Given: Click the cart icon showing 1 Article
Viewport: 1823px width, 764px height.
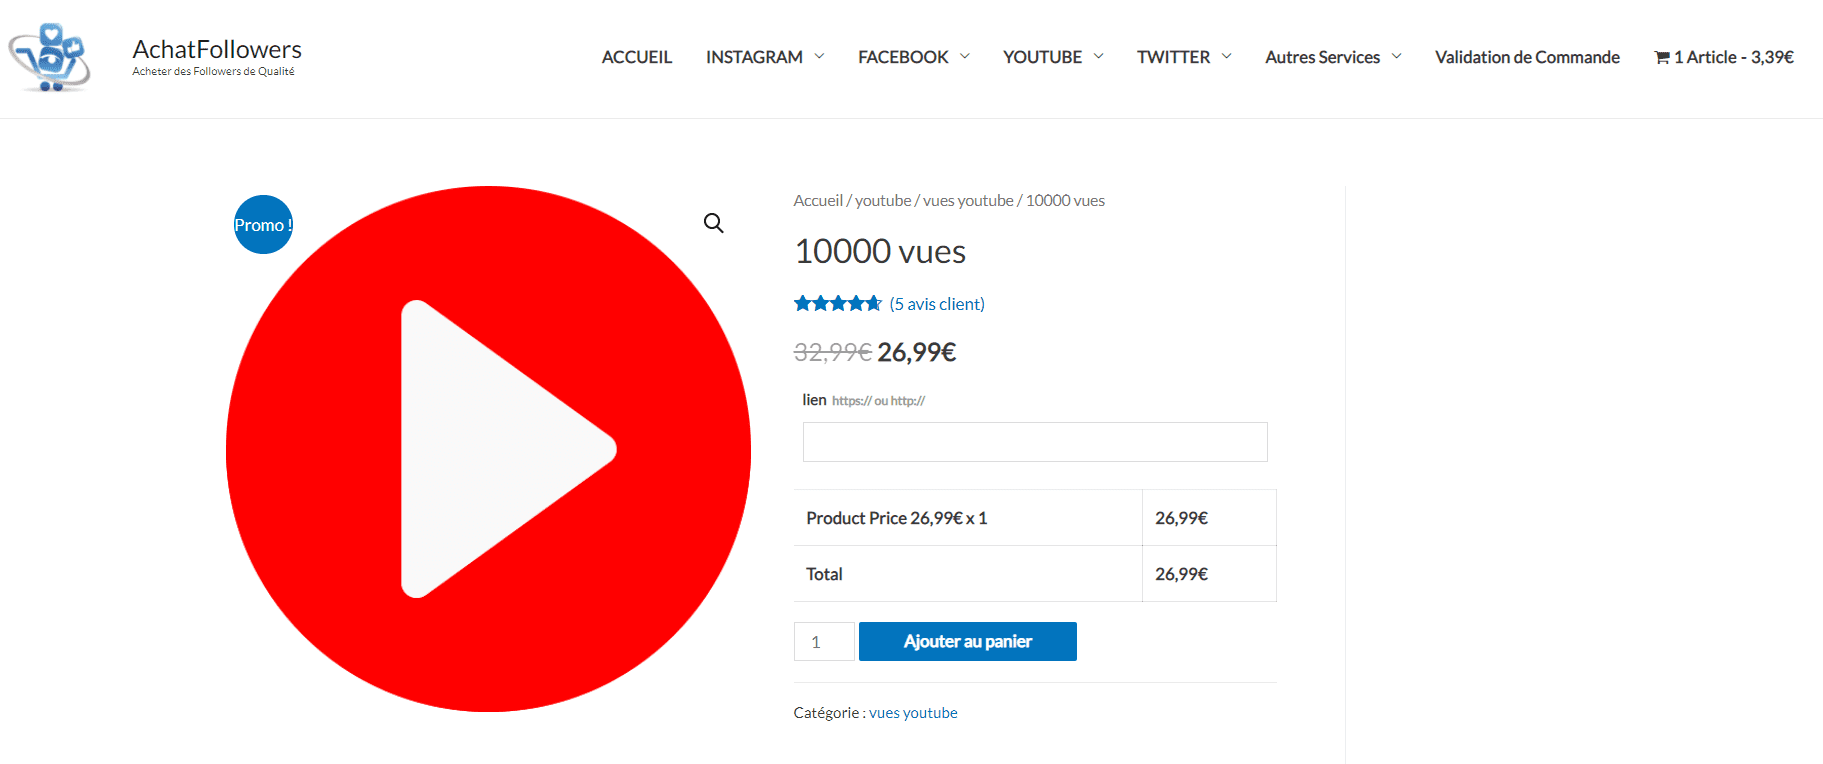Looking at the screenshot, I should coord(1662,57).
